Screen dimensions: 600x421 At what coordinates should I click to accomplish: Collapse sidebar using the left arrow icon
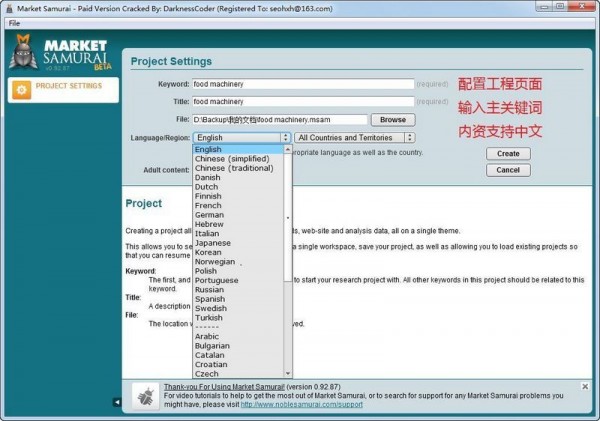point(117,402)
